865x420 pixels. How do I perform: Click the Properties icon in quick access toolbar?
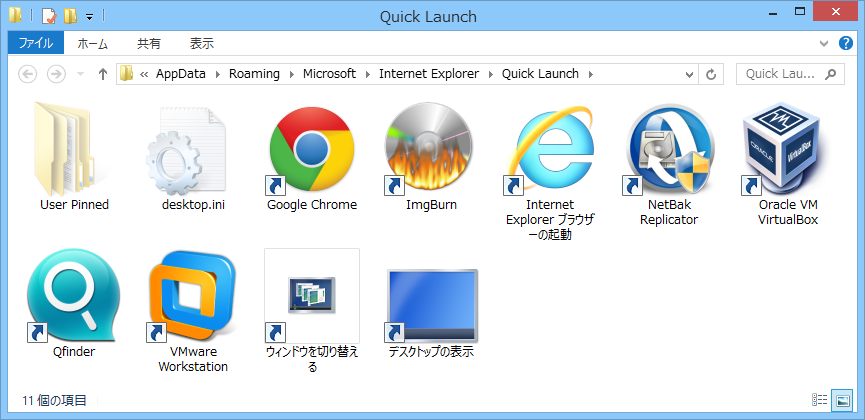tap(49, 16)
